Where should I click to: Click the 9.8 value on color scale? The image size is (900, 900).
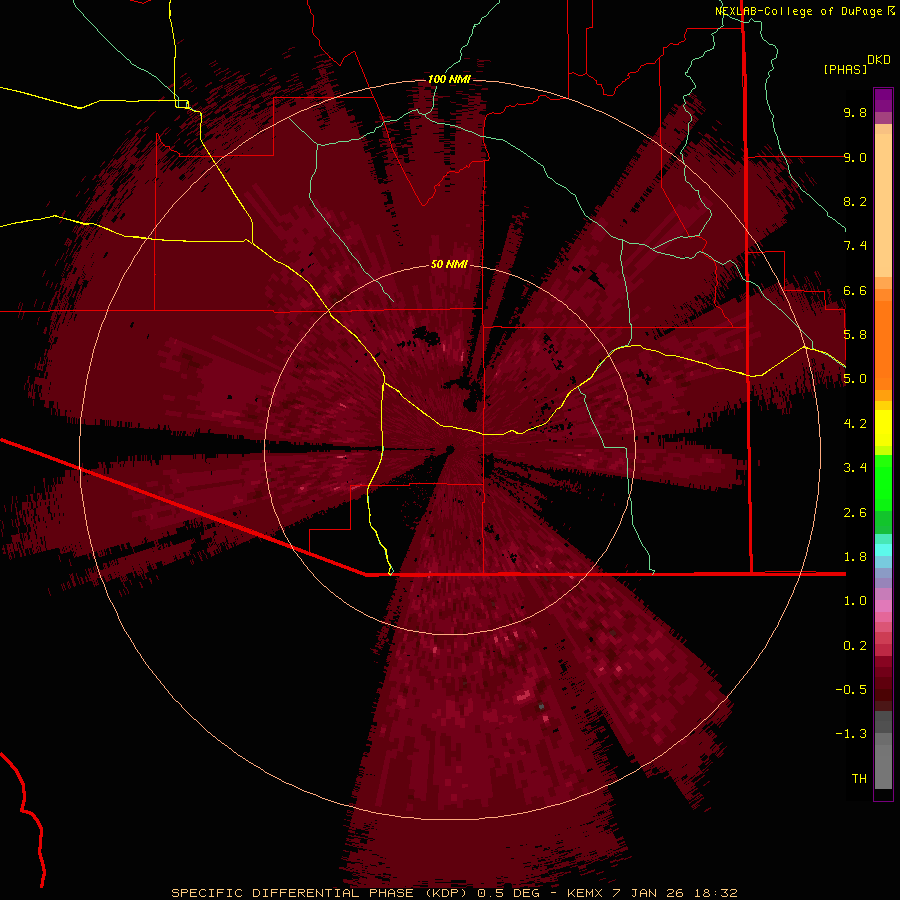pos(855,112)
